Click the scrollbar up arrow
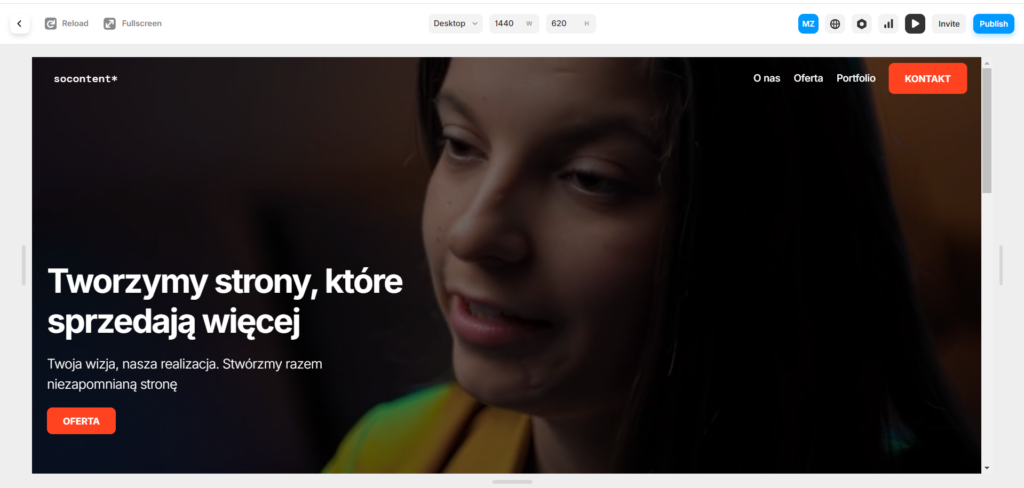This screenshot has width=1024, height=488. pos(987,63)
